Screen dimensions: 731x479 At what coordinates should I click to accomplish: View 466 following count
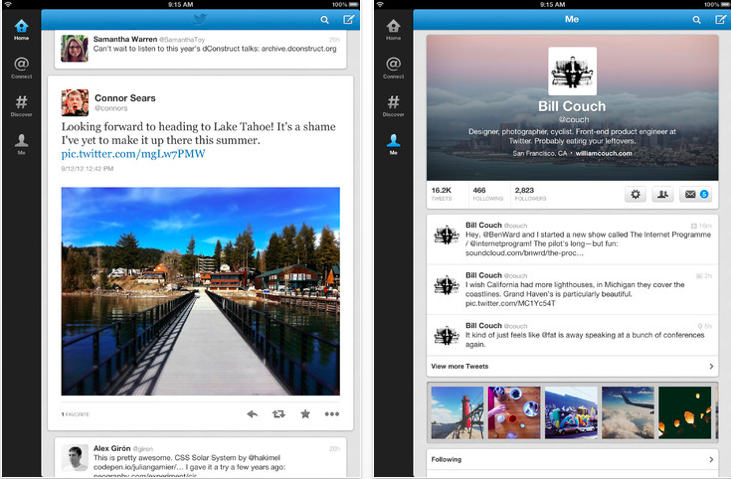tap(488, 194)
